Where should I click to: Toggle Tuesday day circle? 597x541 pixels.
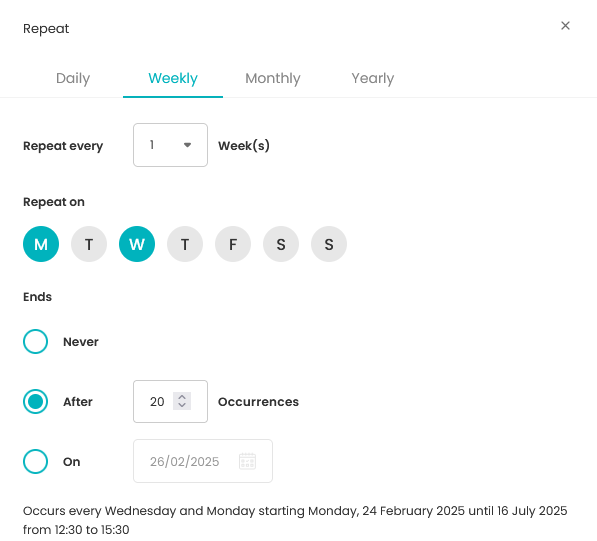click(89, 244)
